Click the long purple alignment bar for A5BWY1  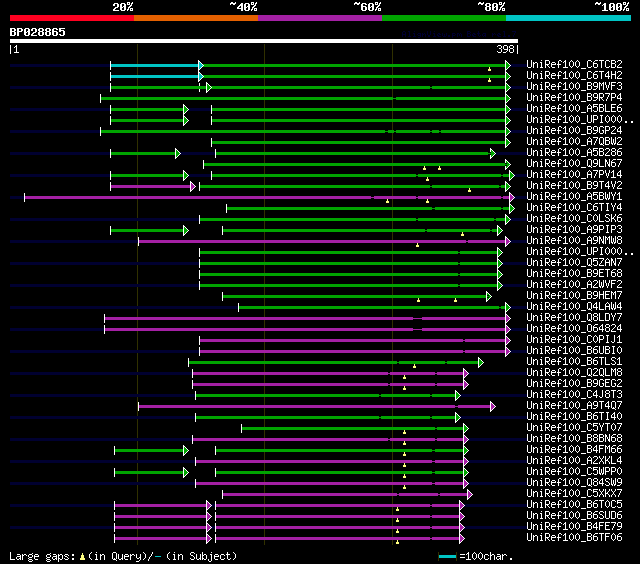click(267, 198)
